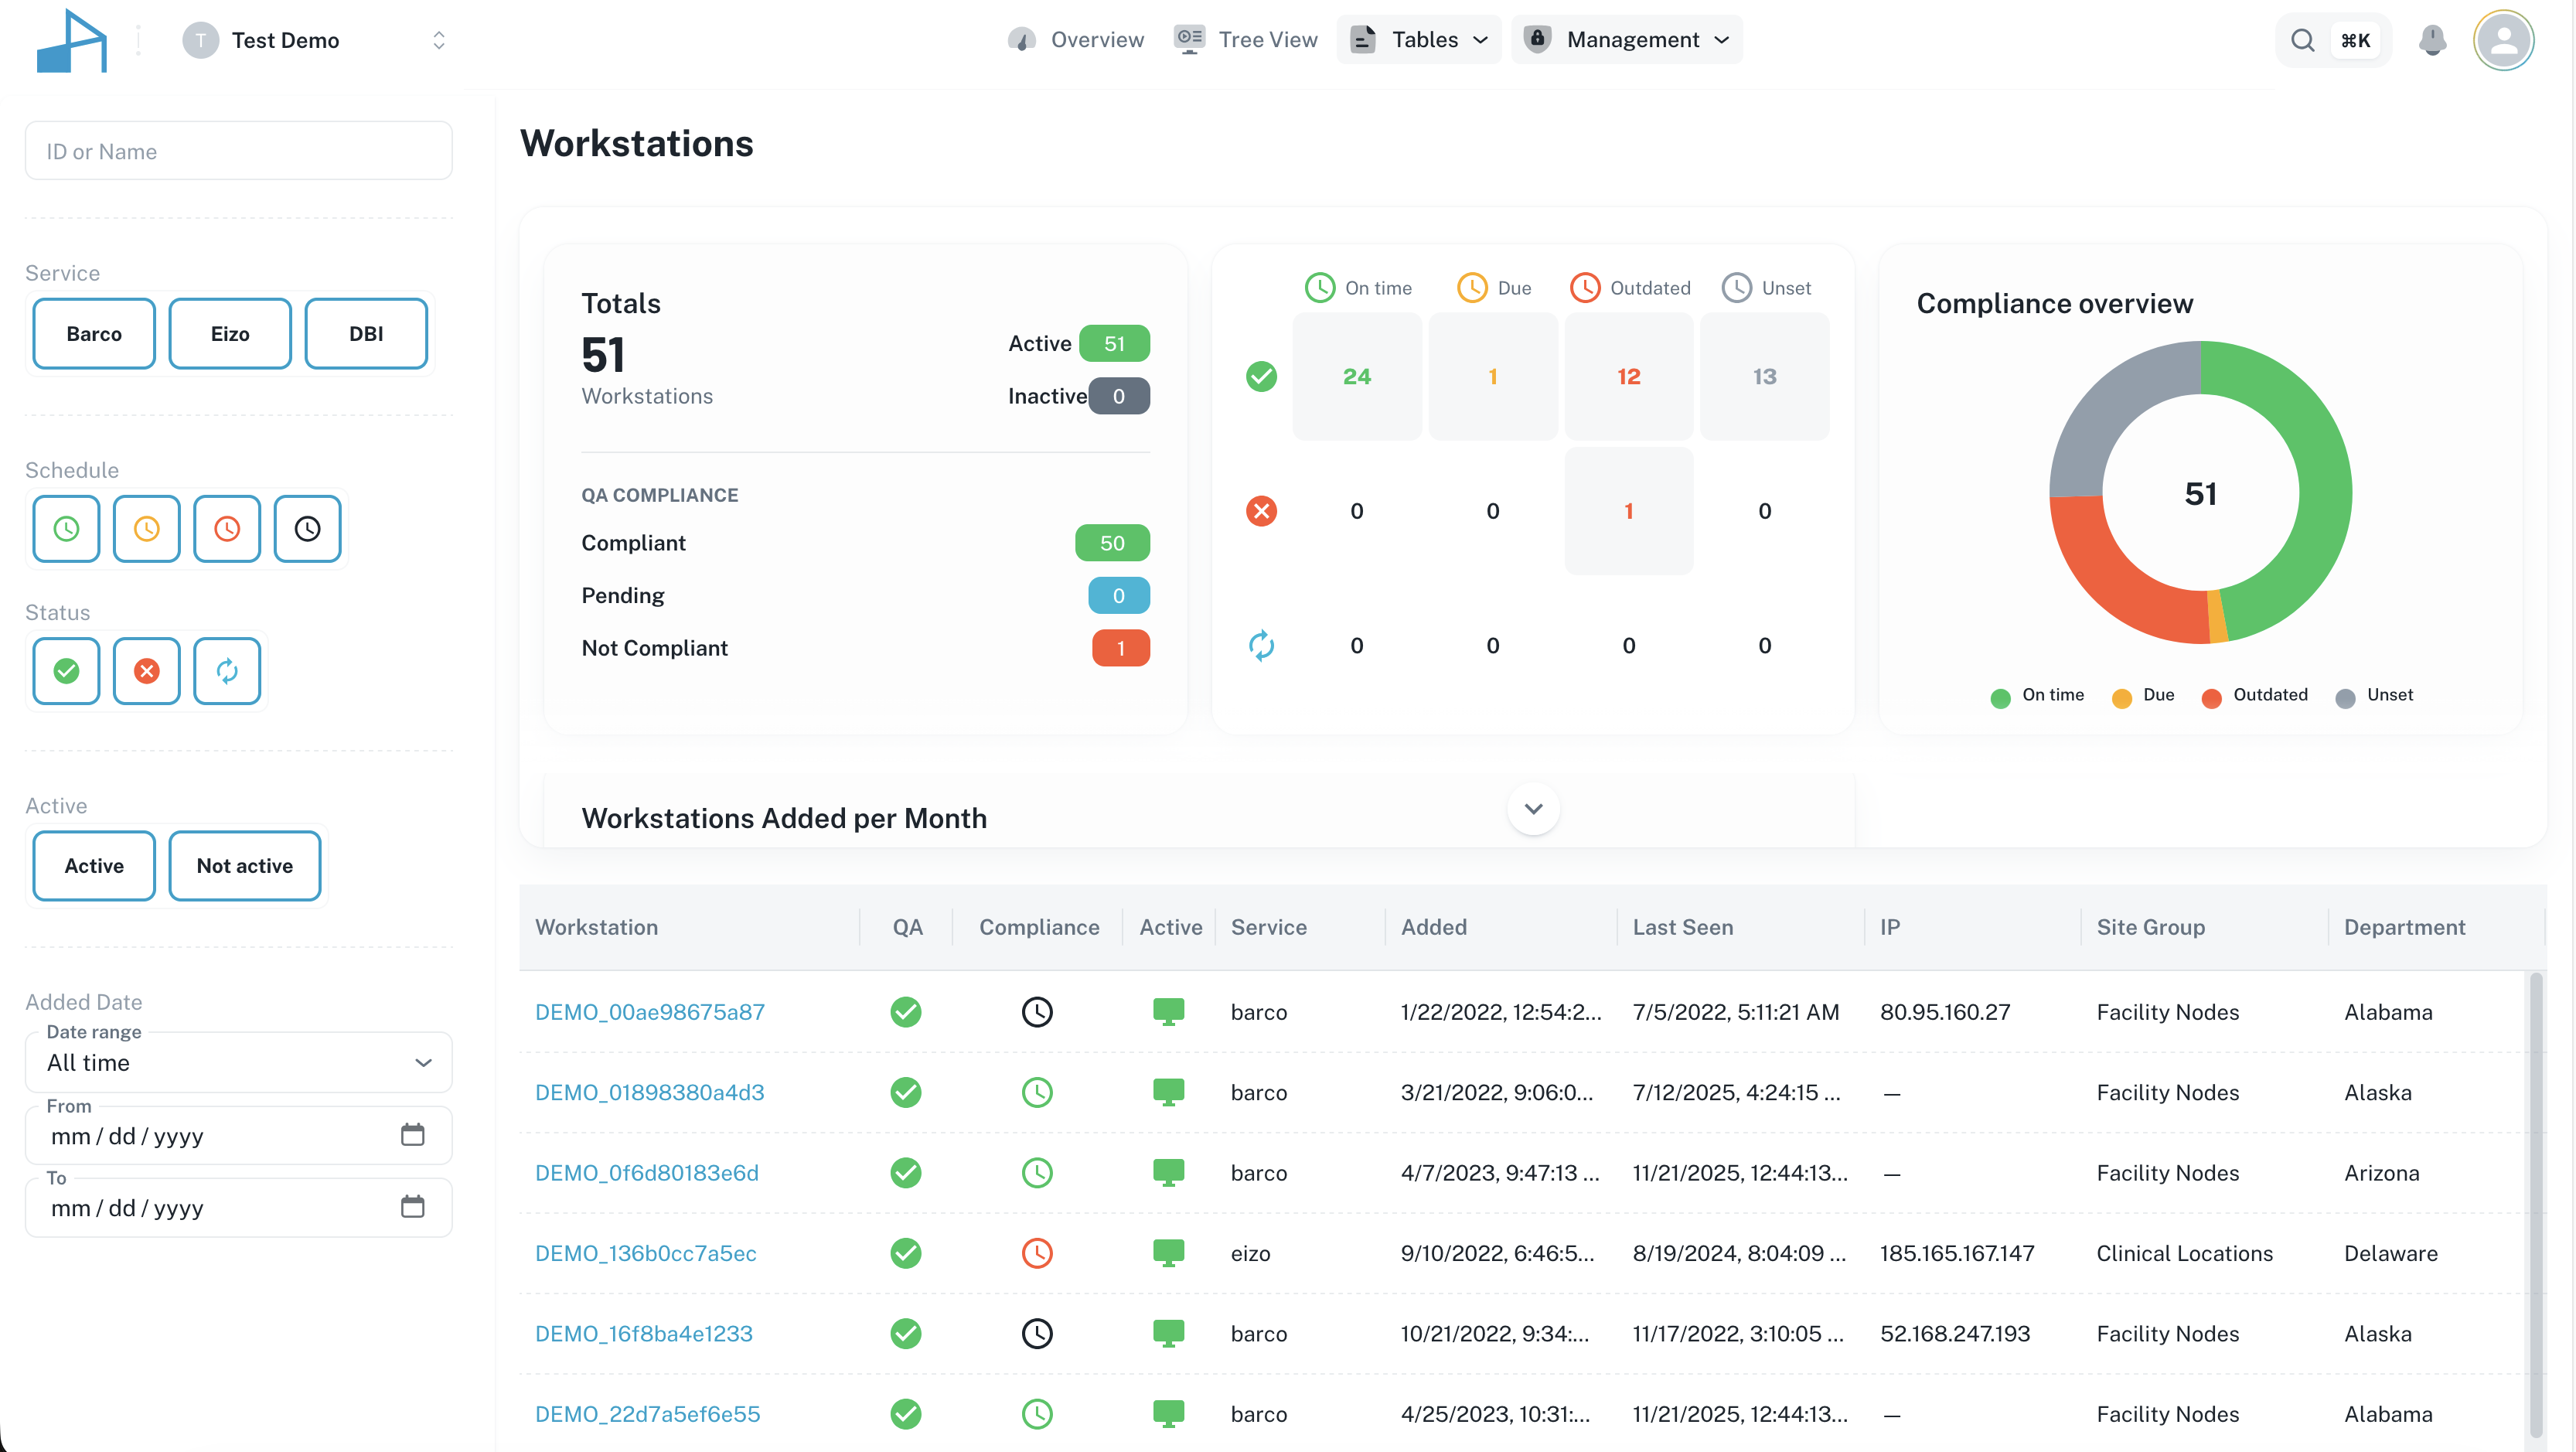The width and height of the screenshot is (2576, 1452).
Task: Open workstation DEMO_00ae98675a87 link
Action: tap(649, 1012)
